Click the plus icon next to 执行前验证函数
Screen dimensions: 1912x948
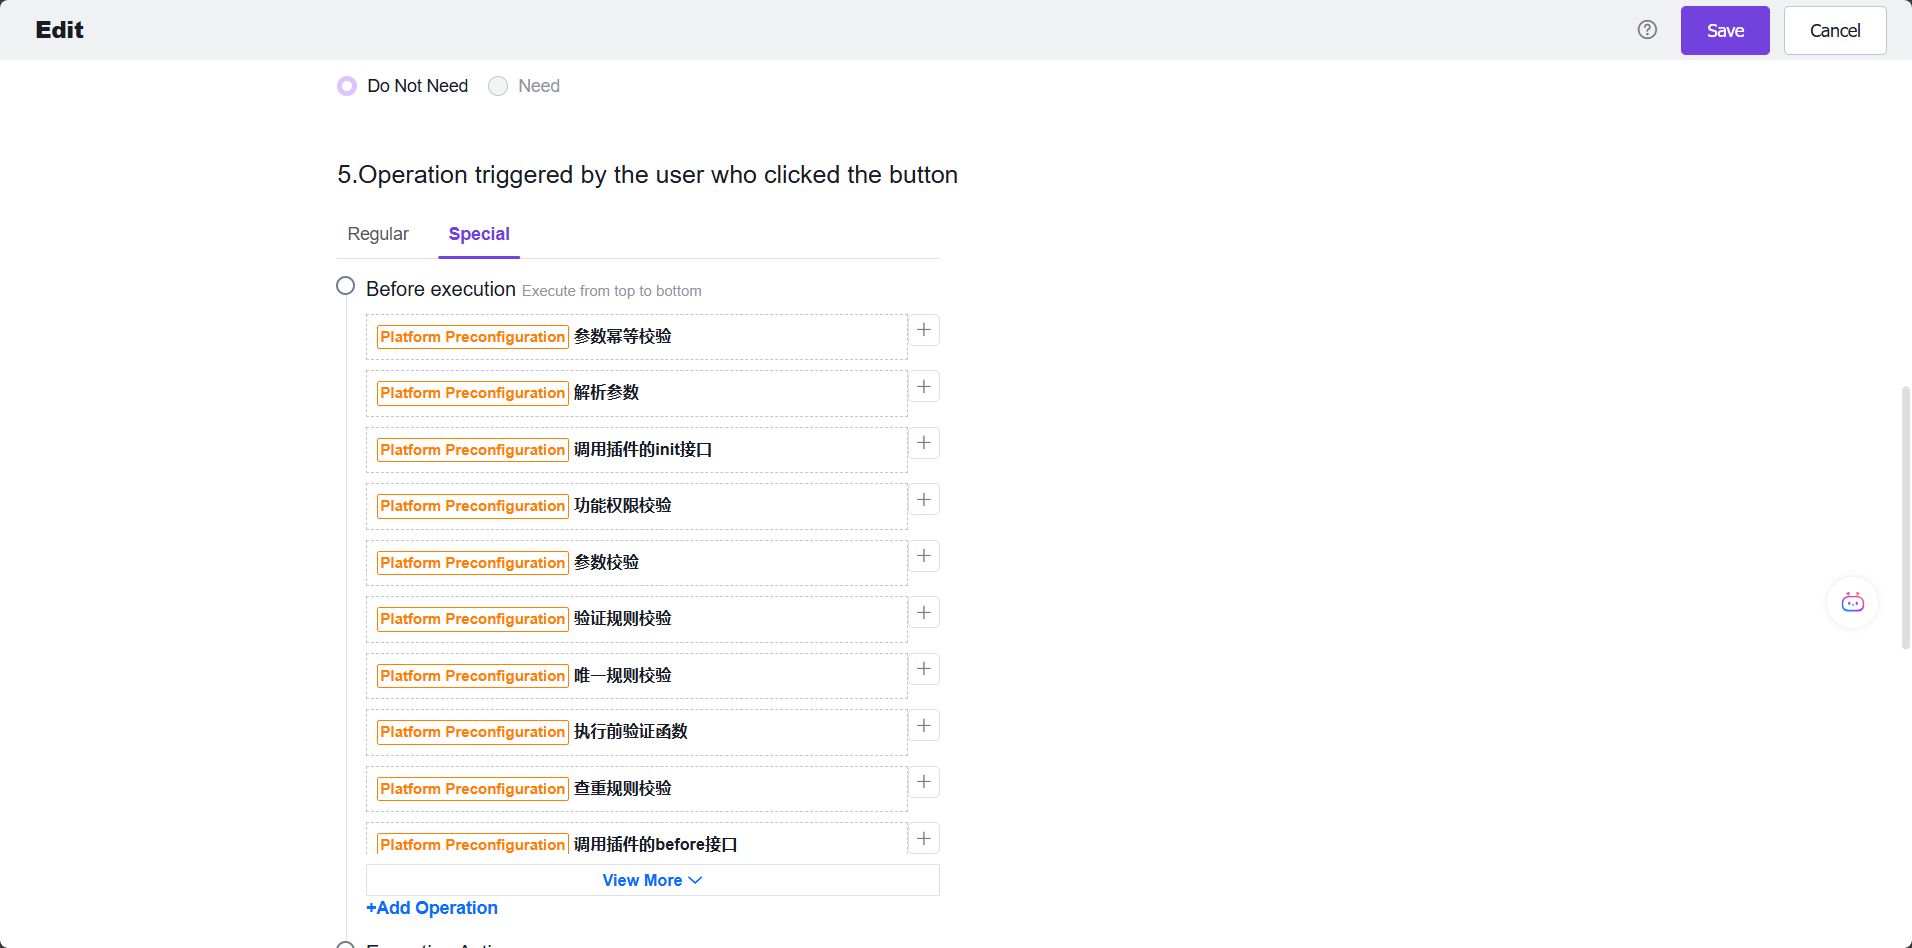tap(924, 724)
